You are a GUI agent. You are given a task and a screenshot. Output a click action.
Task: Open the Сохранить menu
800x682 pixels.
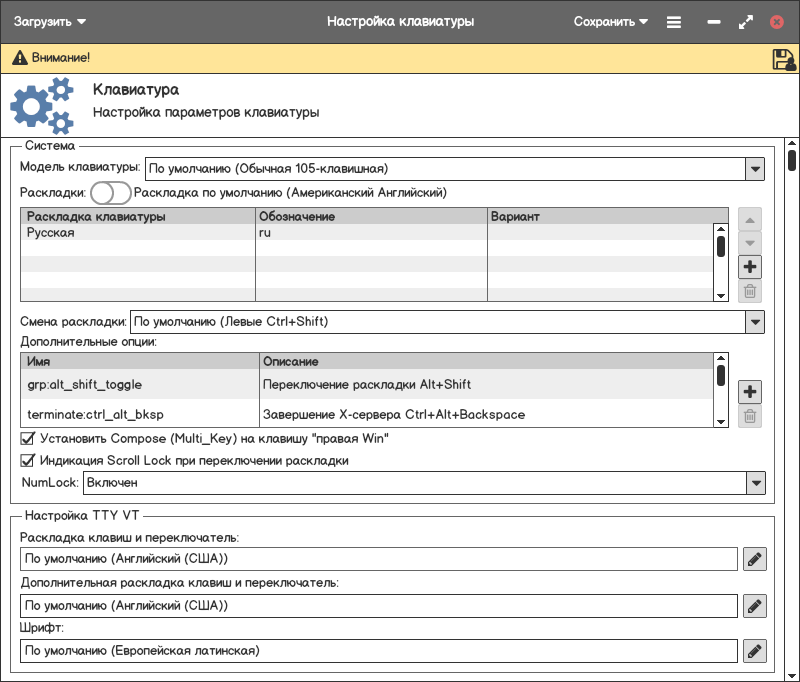click(x=610, y=21)
